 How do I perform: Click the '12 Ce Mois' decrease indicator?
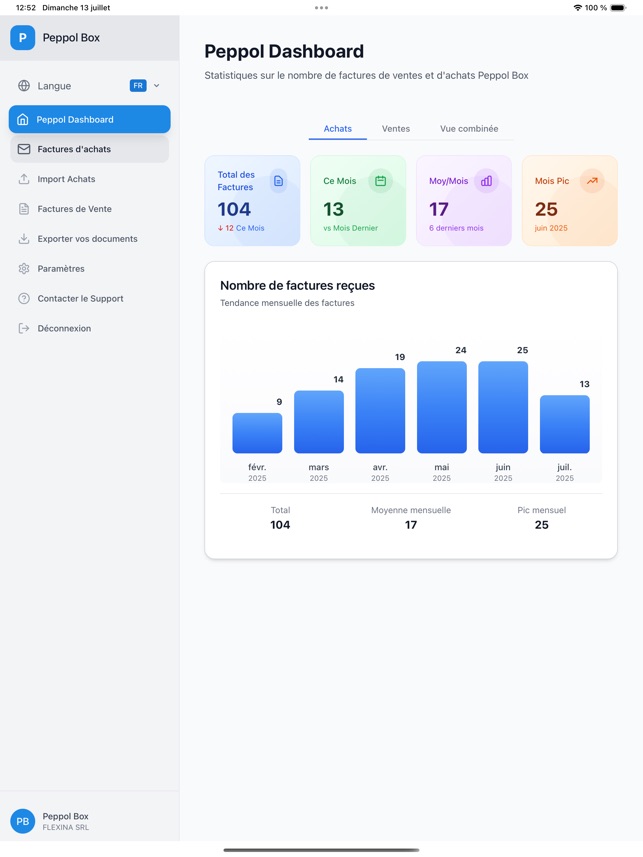point(241,228)
